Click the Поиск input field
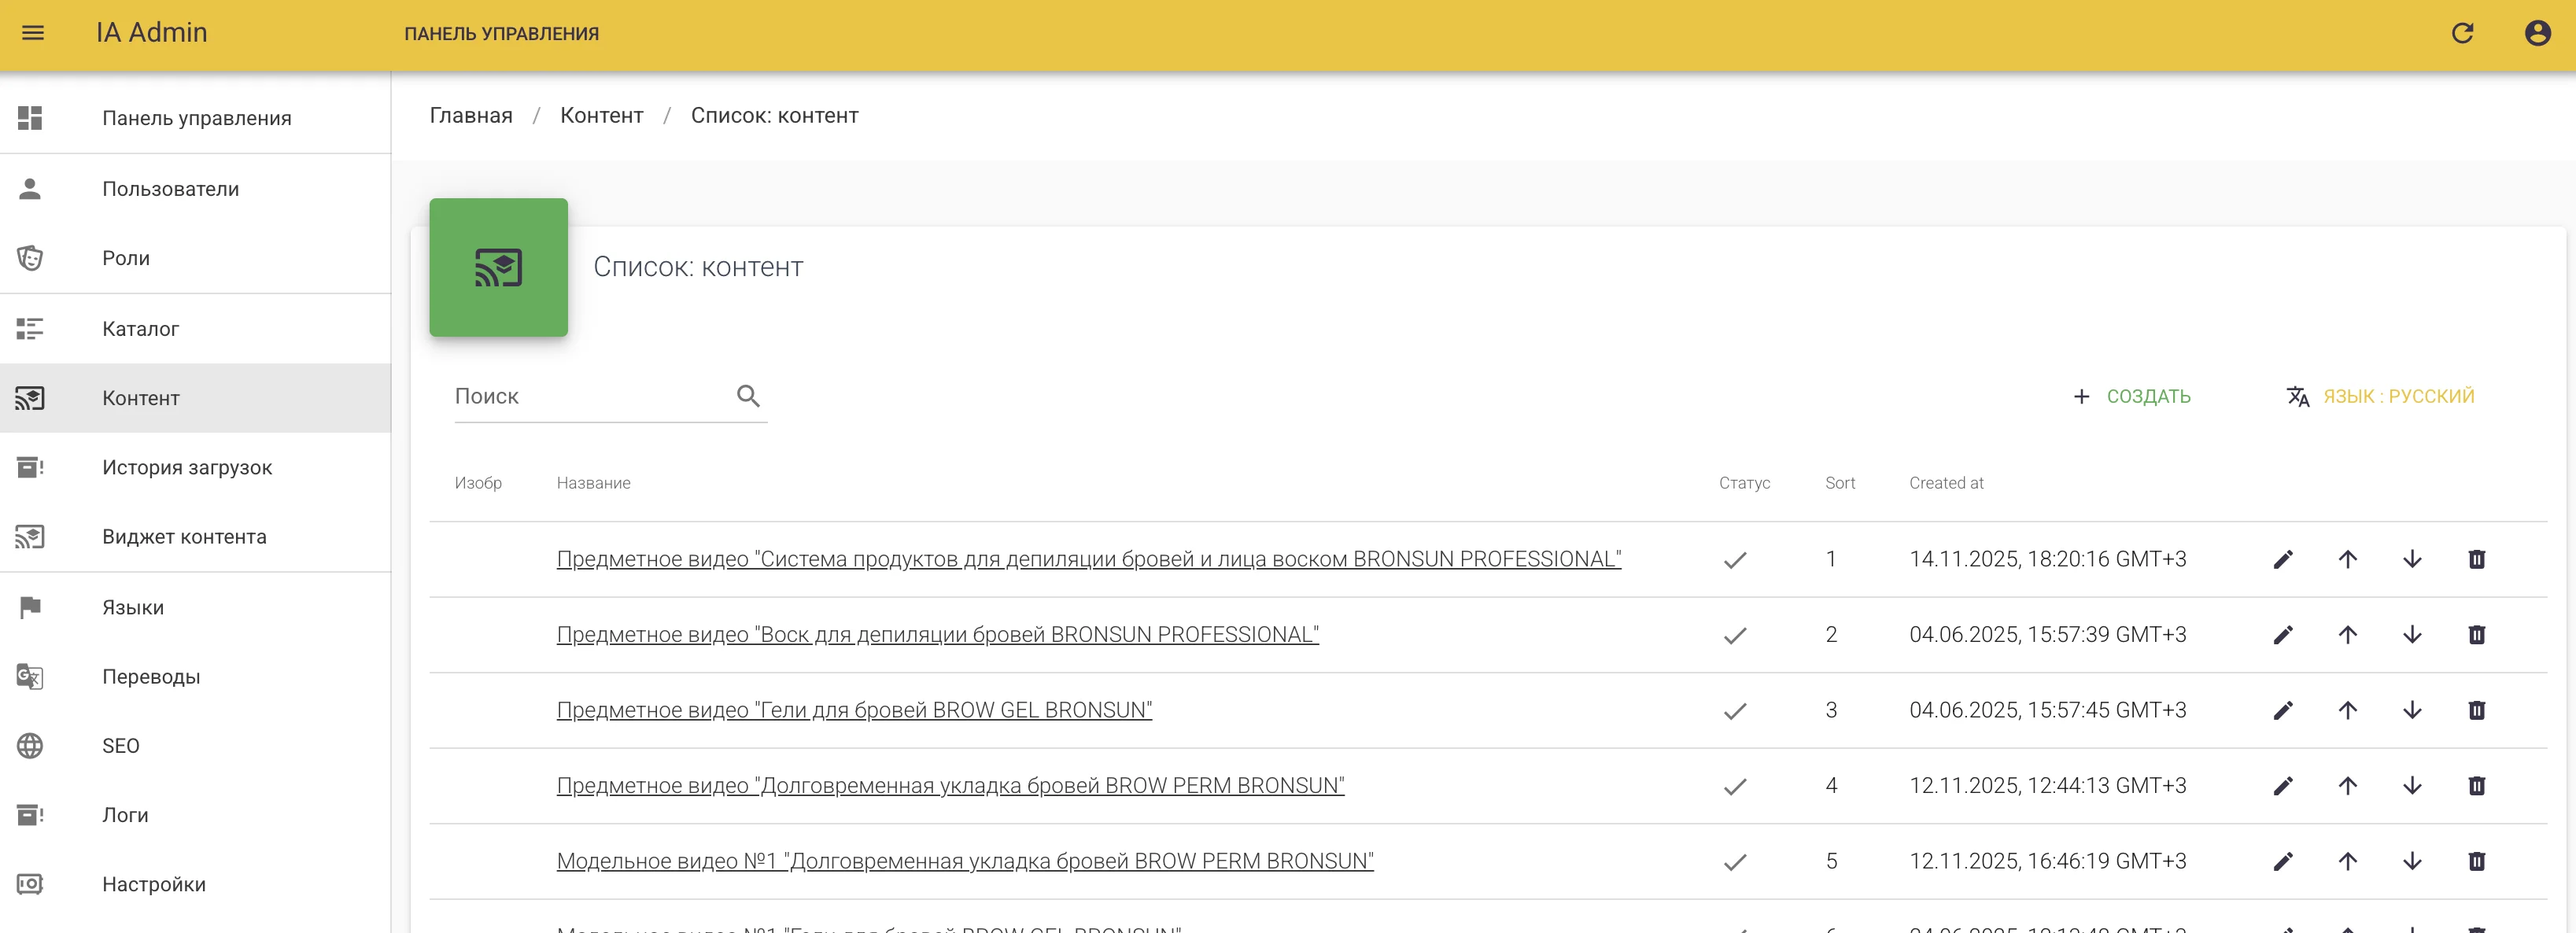This screenshot has height=933, width=2576. point(590,396)
